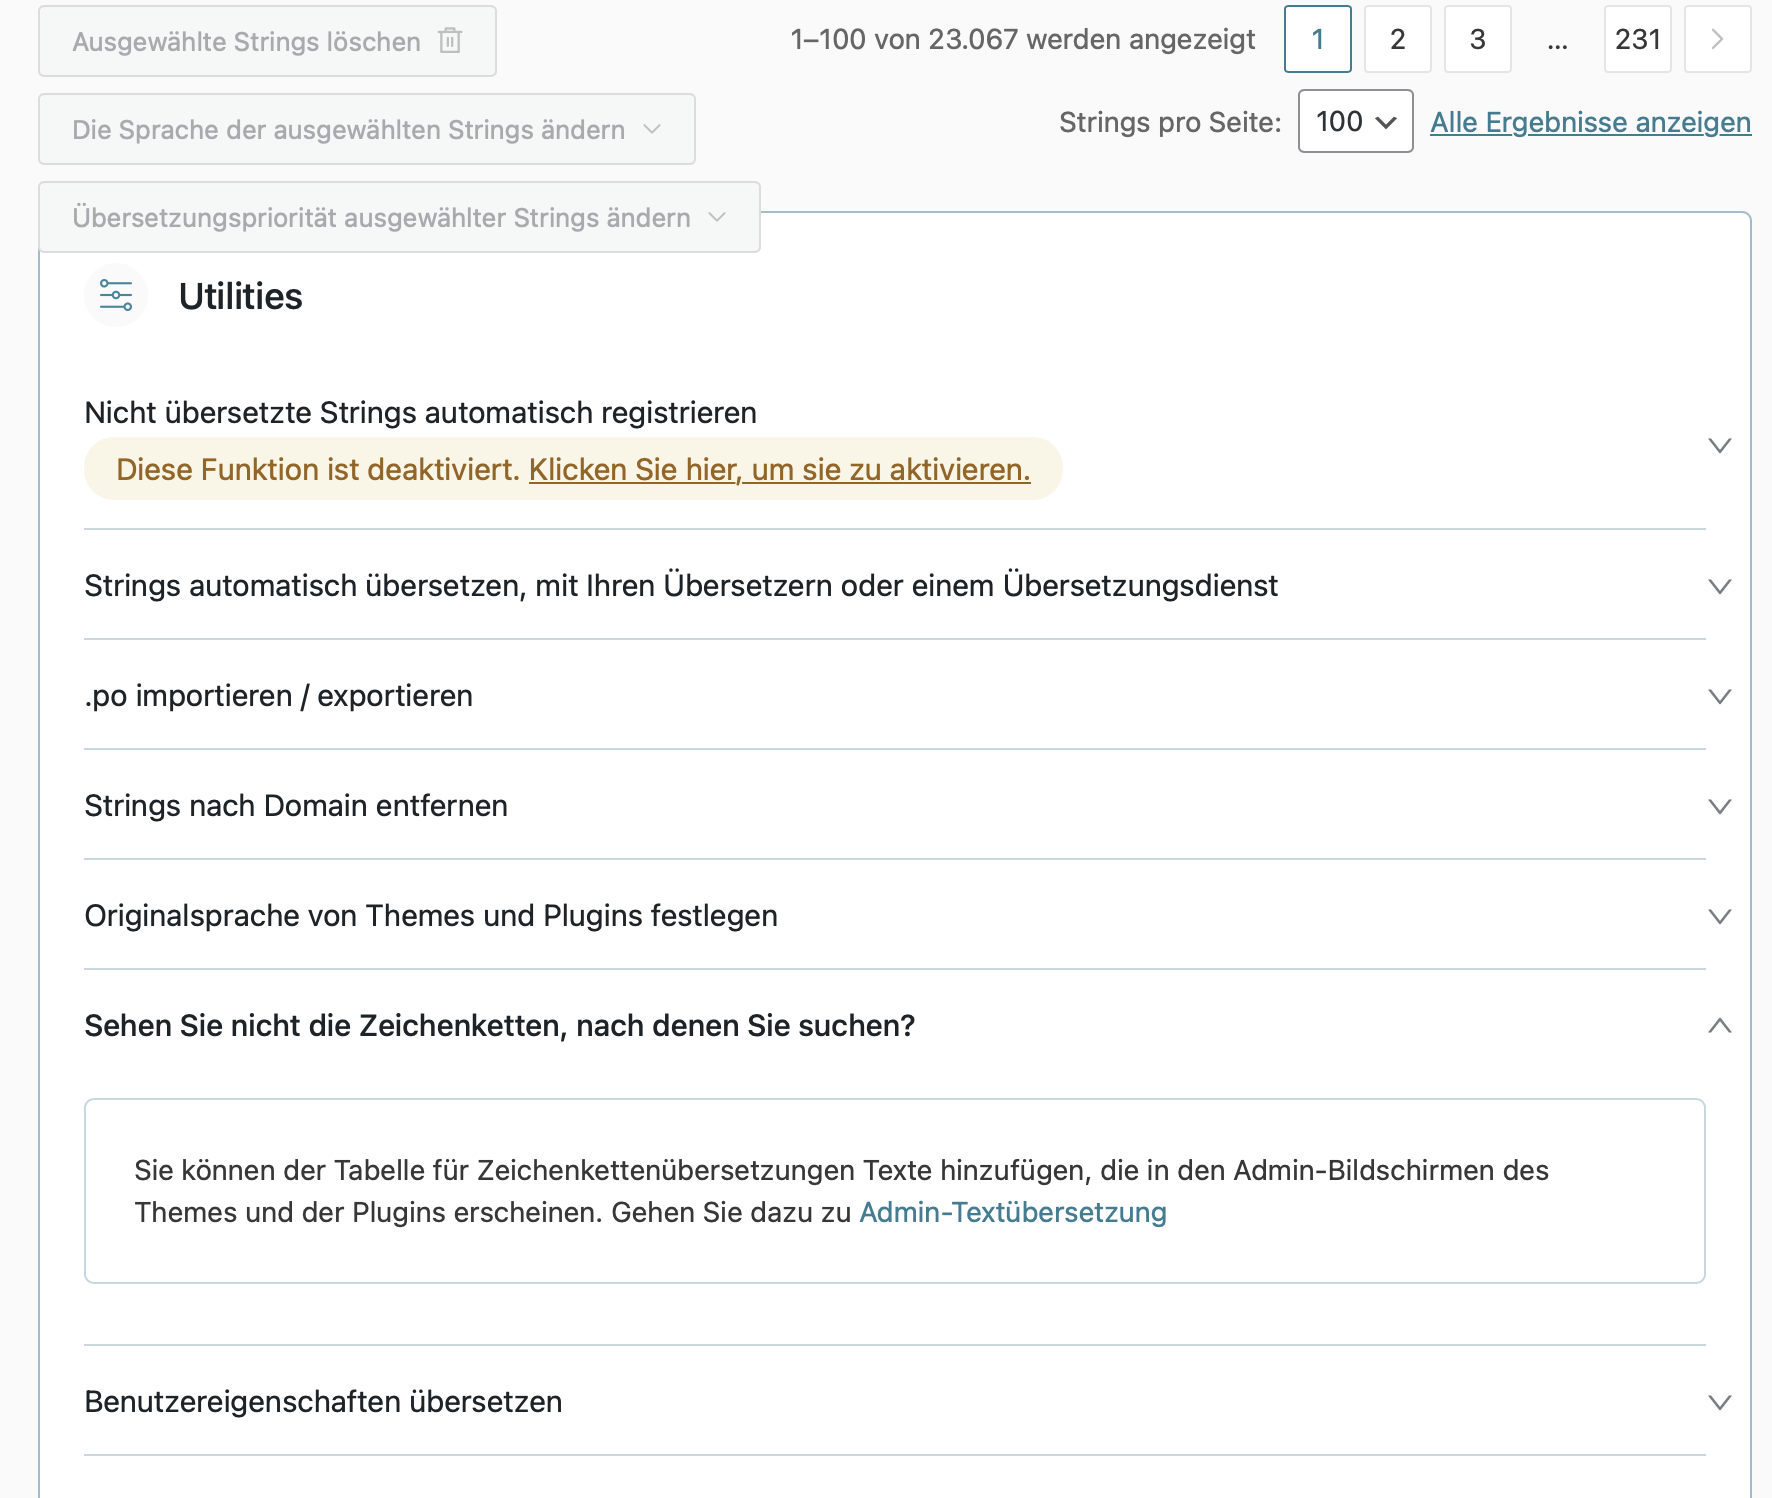
Task: Click the 'Sie können der Tabelle' help paragraph
Action: point(841,1191)
